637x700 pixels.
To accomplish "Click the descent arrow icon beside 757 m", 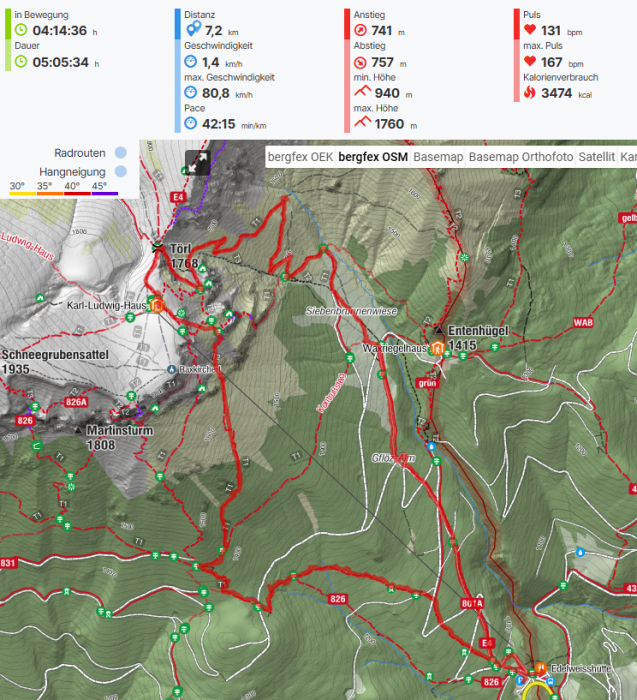I will coord(360,62).
